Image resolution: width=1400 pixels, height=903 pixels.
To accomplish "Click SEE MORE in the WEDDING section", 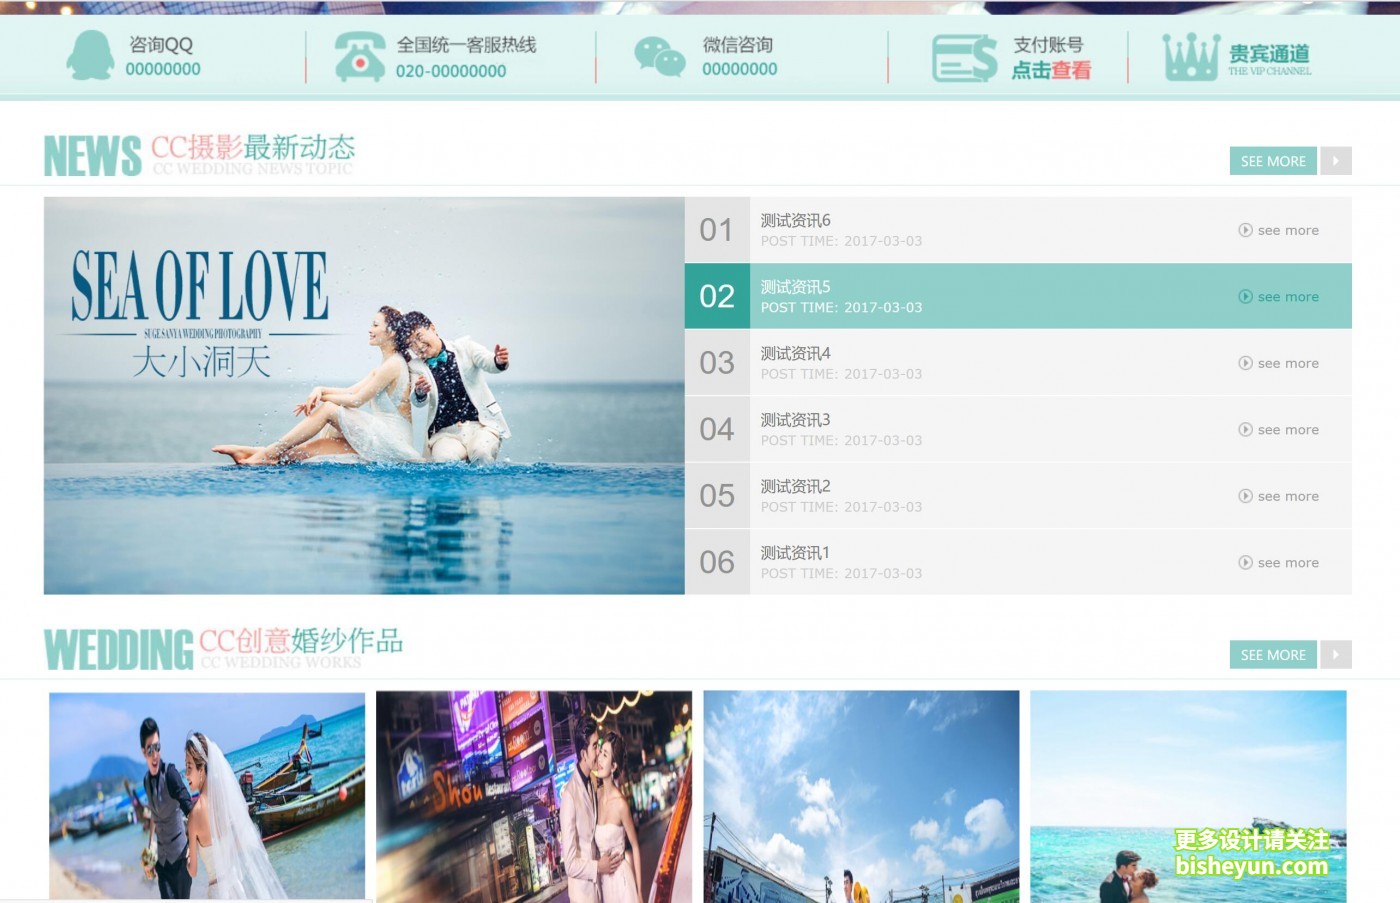I will click(1272, 655).
